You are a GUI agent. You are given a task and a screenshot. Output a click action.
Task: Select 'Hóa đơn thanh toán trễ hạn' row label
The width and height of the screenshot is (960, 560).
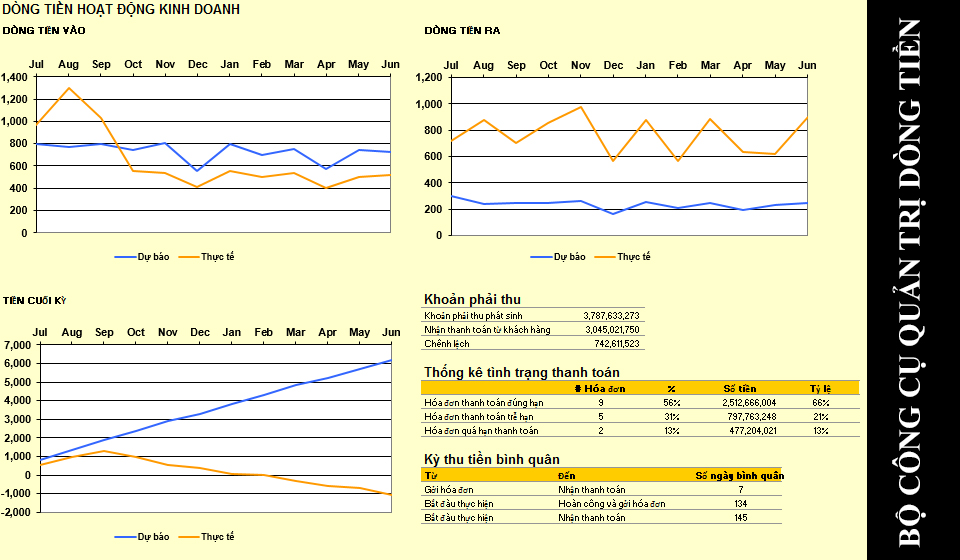[x=479, y=417]
